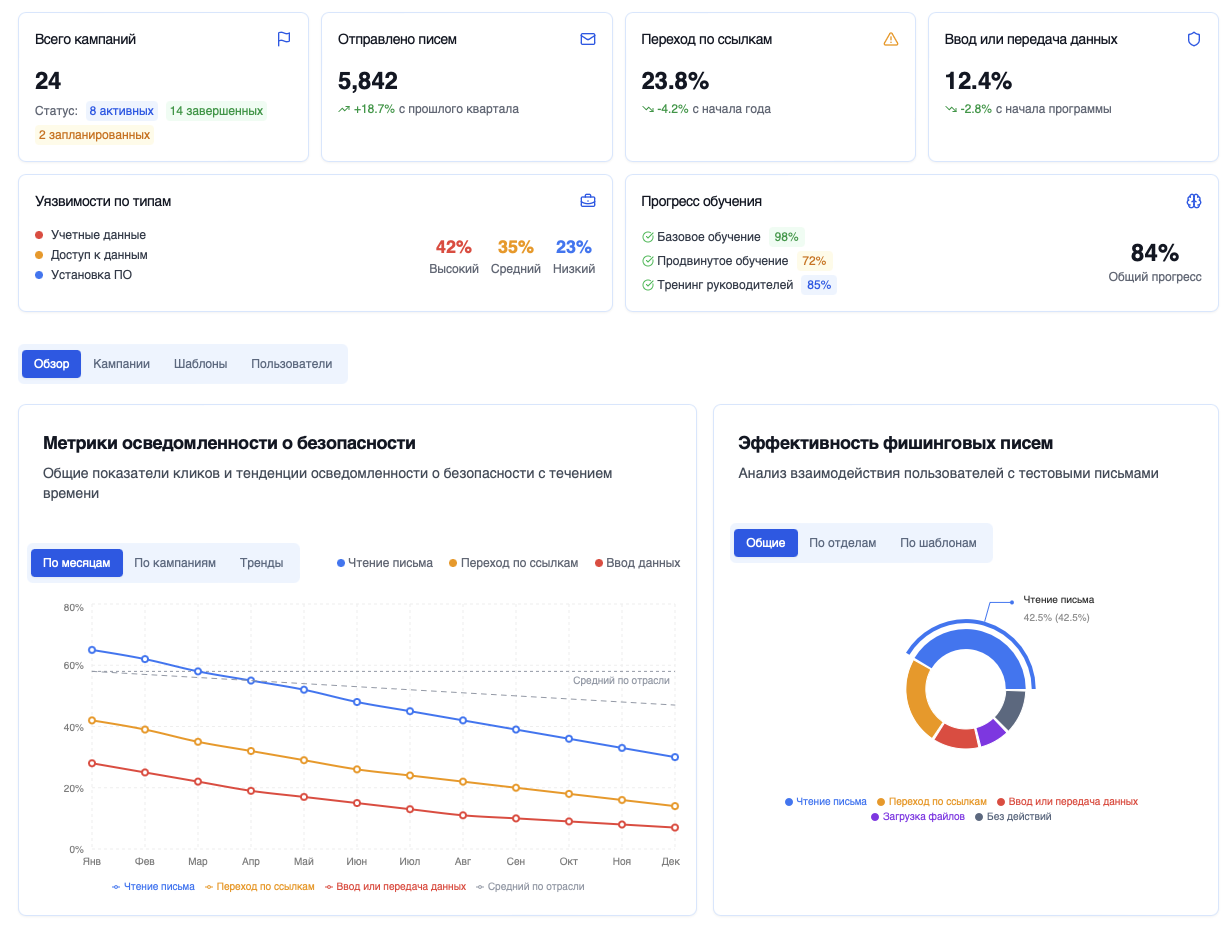Click the По отделам button
Viewport: 1231px width, 926px height.
coord(842,543)
